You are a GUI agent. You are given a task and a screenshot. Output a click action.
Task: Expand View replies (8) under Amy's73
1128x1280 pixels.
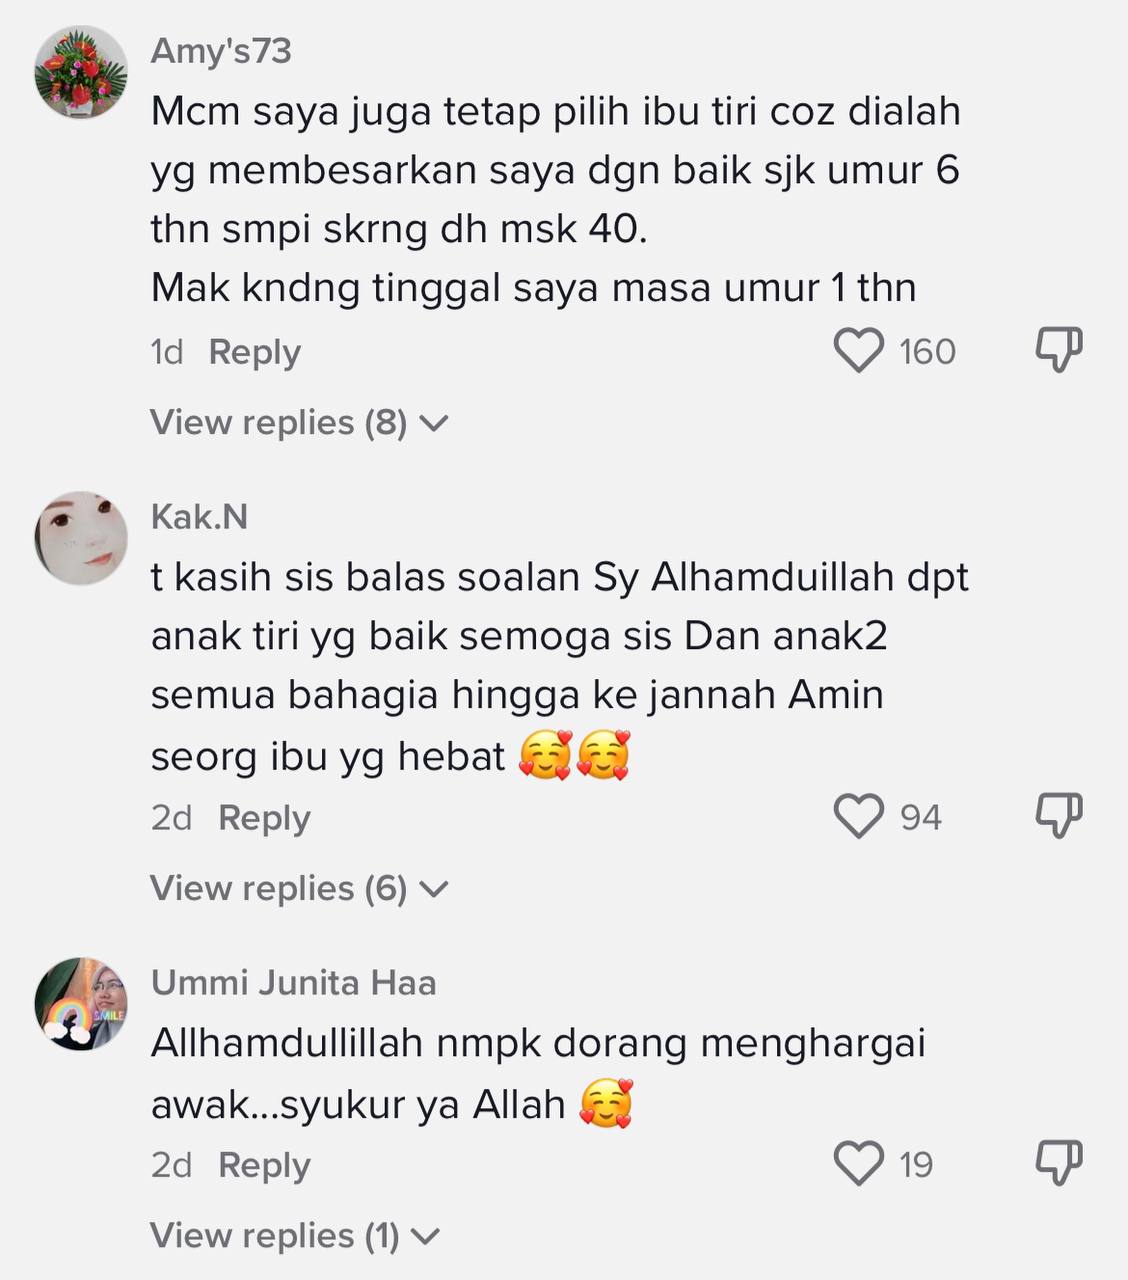click(299, 423)
